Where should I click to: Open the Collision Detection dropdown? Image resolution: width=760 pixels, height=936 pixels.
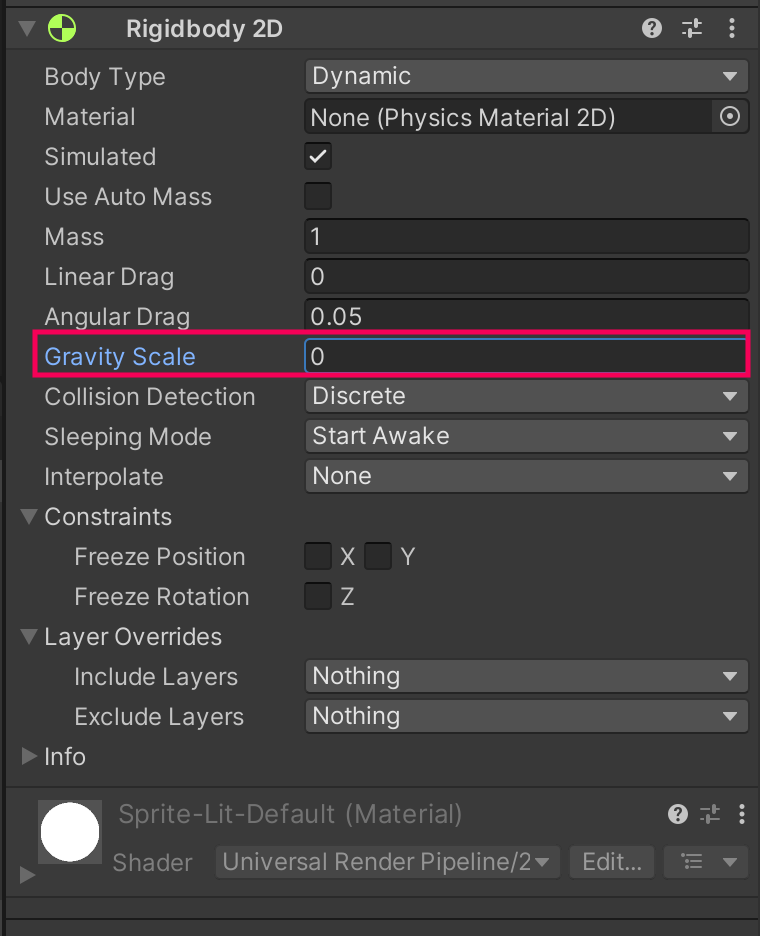pos(525,396)
